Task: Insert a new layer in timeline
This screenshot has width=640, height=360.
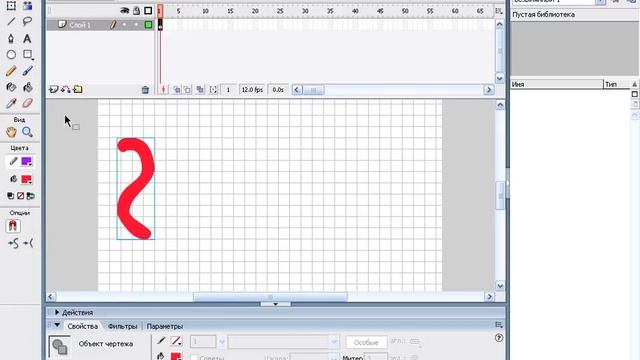Action: point(53,89)
